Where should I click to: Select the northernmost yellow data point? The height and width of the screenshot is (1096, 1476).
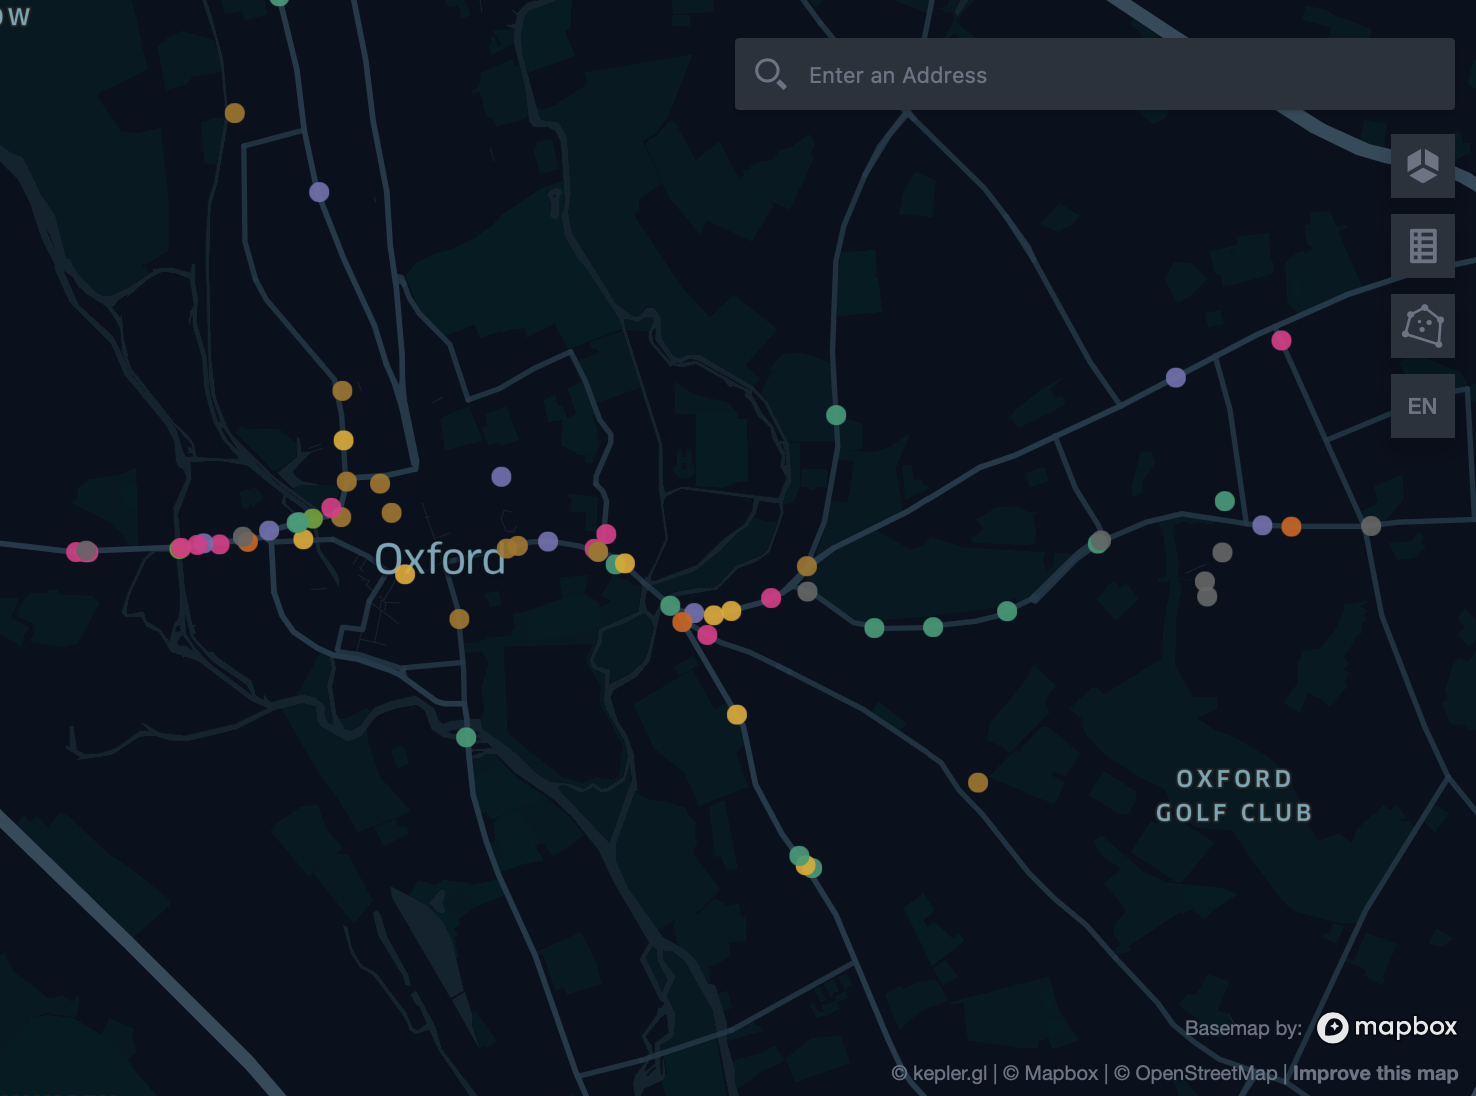pos(343,440)
